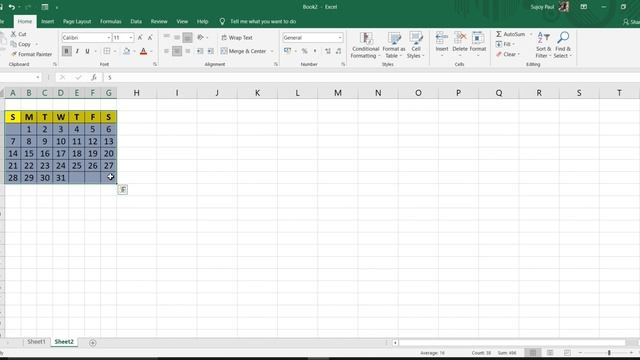This screenshot has height=360, width=640.
Task: Click Wrap Text
Action: click(237, 38)
